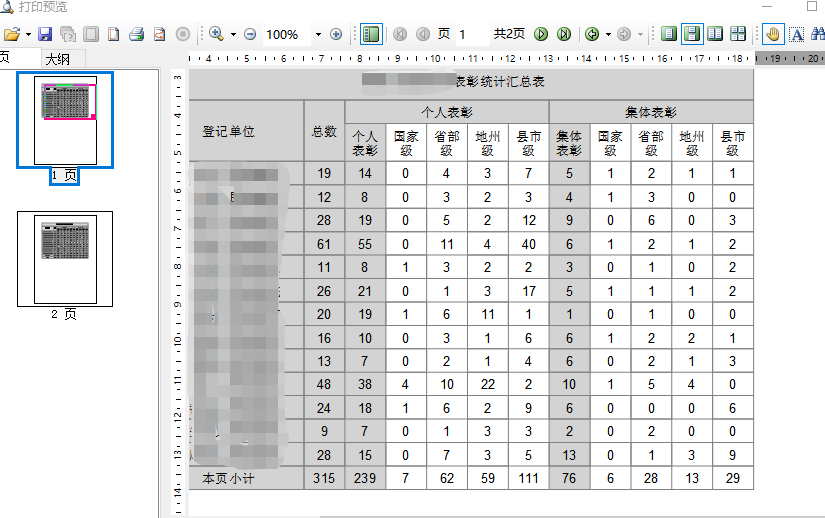
Task: Click the subtotal value 76
Action: 569,478
